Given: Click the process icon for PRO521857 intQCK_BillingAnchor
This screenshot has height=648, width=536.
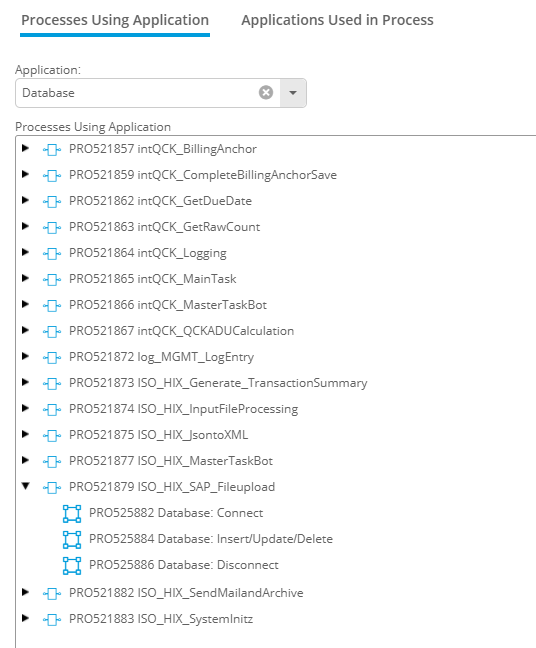Looking at the screenshot, I should 52,149.
